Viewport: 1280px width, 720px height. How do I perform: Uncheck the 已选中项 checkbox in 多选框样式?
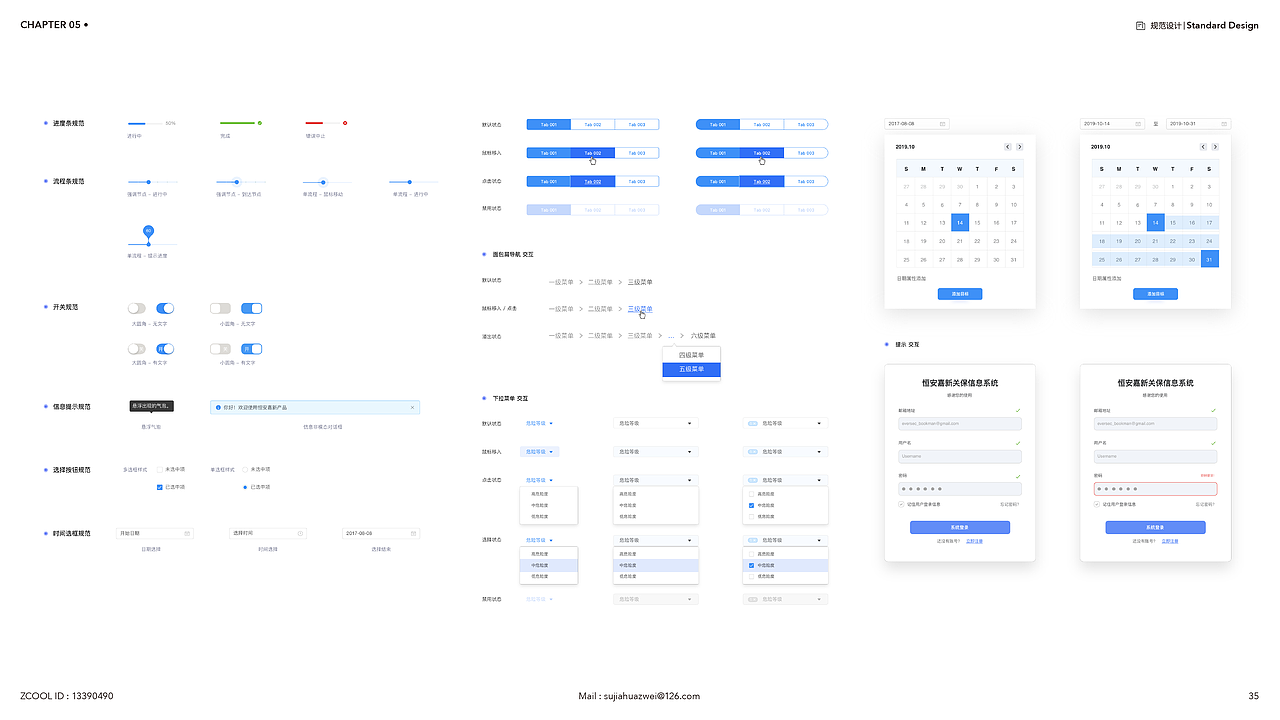pos(159,487)
